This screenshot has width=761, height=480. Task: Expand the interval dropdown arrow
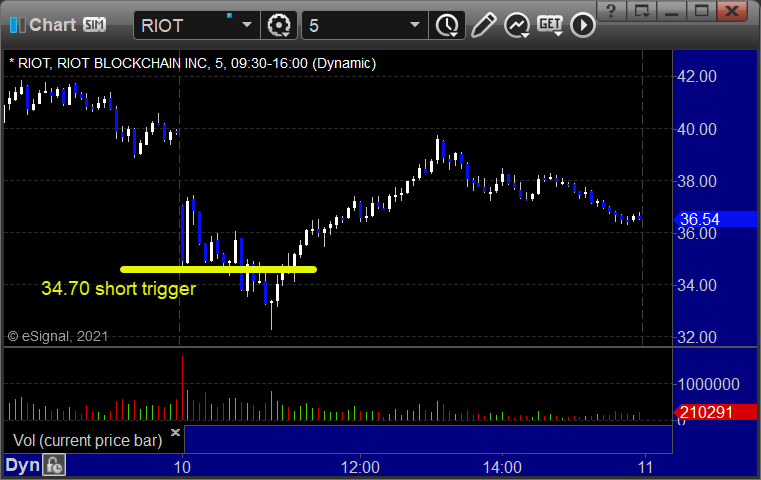tap(415, 25)
